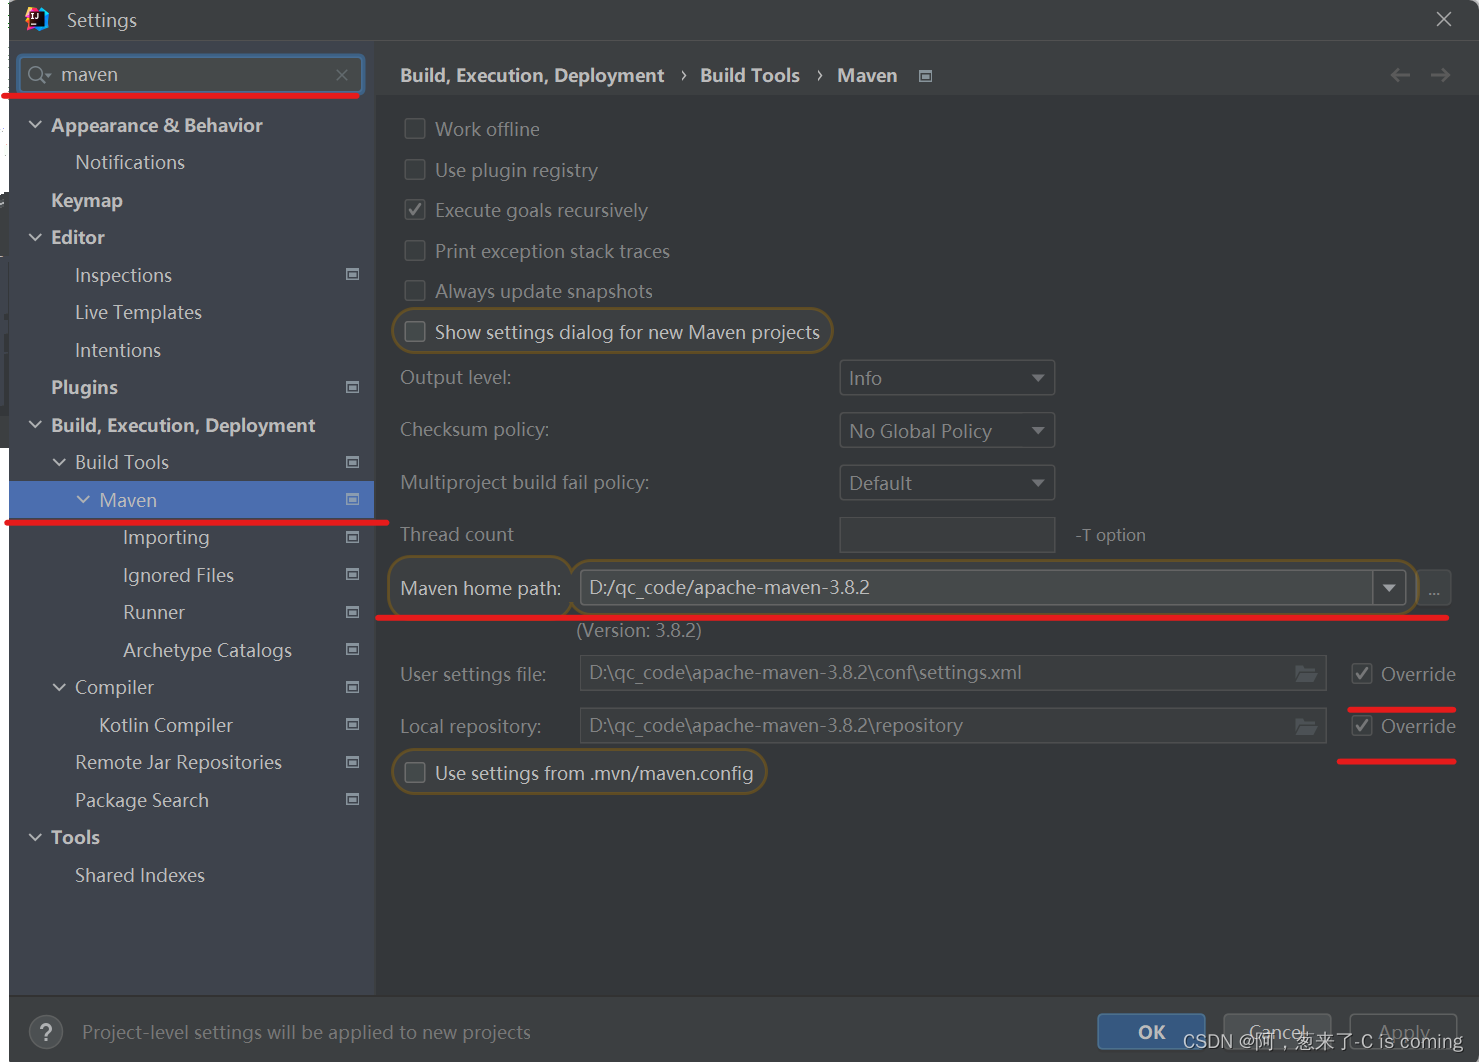Collapse Build, Execution, Deployment section
The image size is (1479, 1062).
click(35, 425)
